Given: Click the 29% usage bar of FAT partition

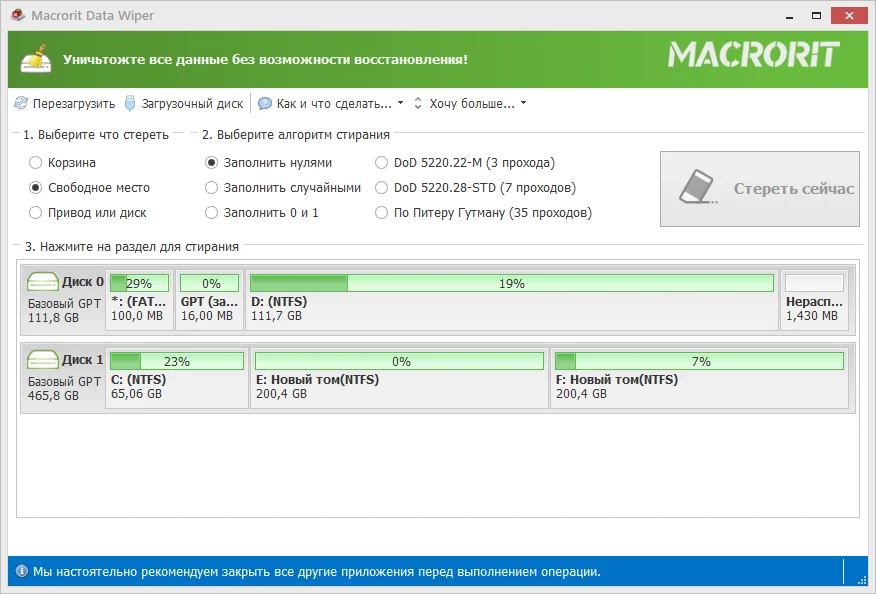Looking at the screenshot, I should (140, 283).
